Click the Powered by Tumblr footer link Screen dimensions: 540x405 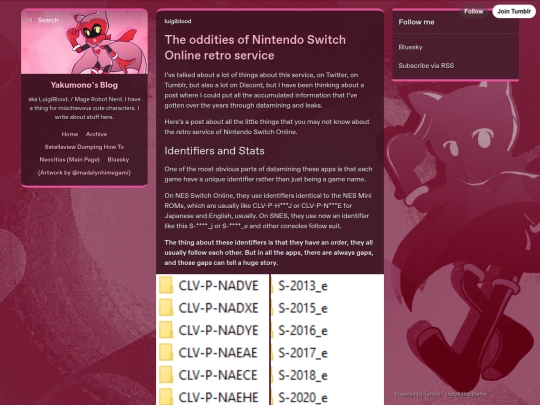point(417,394)
